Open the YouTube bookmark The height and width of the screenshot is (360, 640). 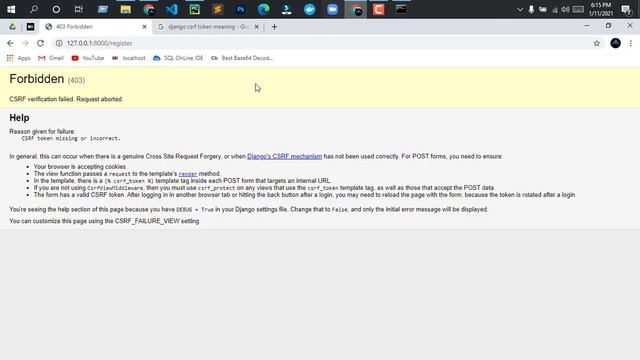[x=88, y=58]
